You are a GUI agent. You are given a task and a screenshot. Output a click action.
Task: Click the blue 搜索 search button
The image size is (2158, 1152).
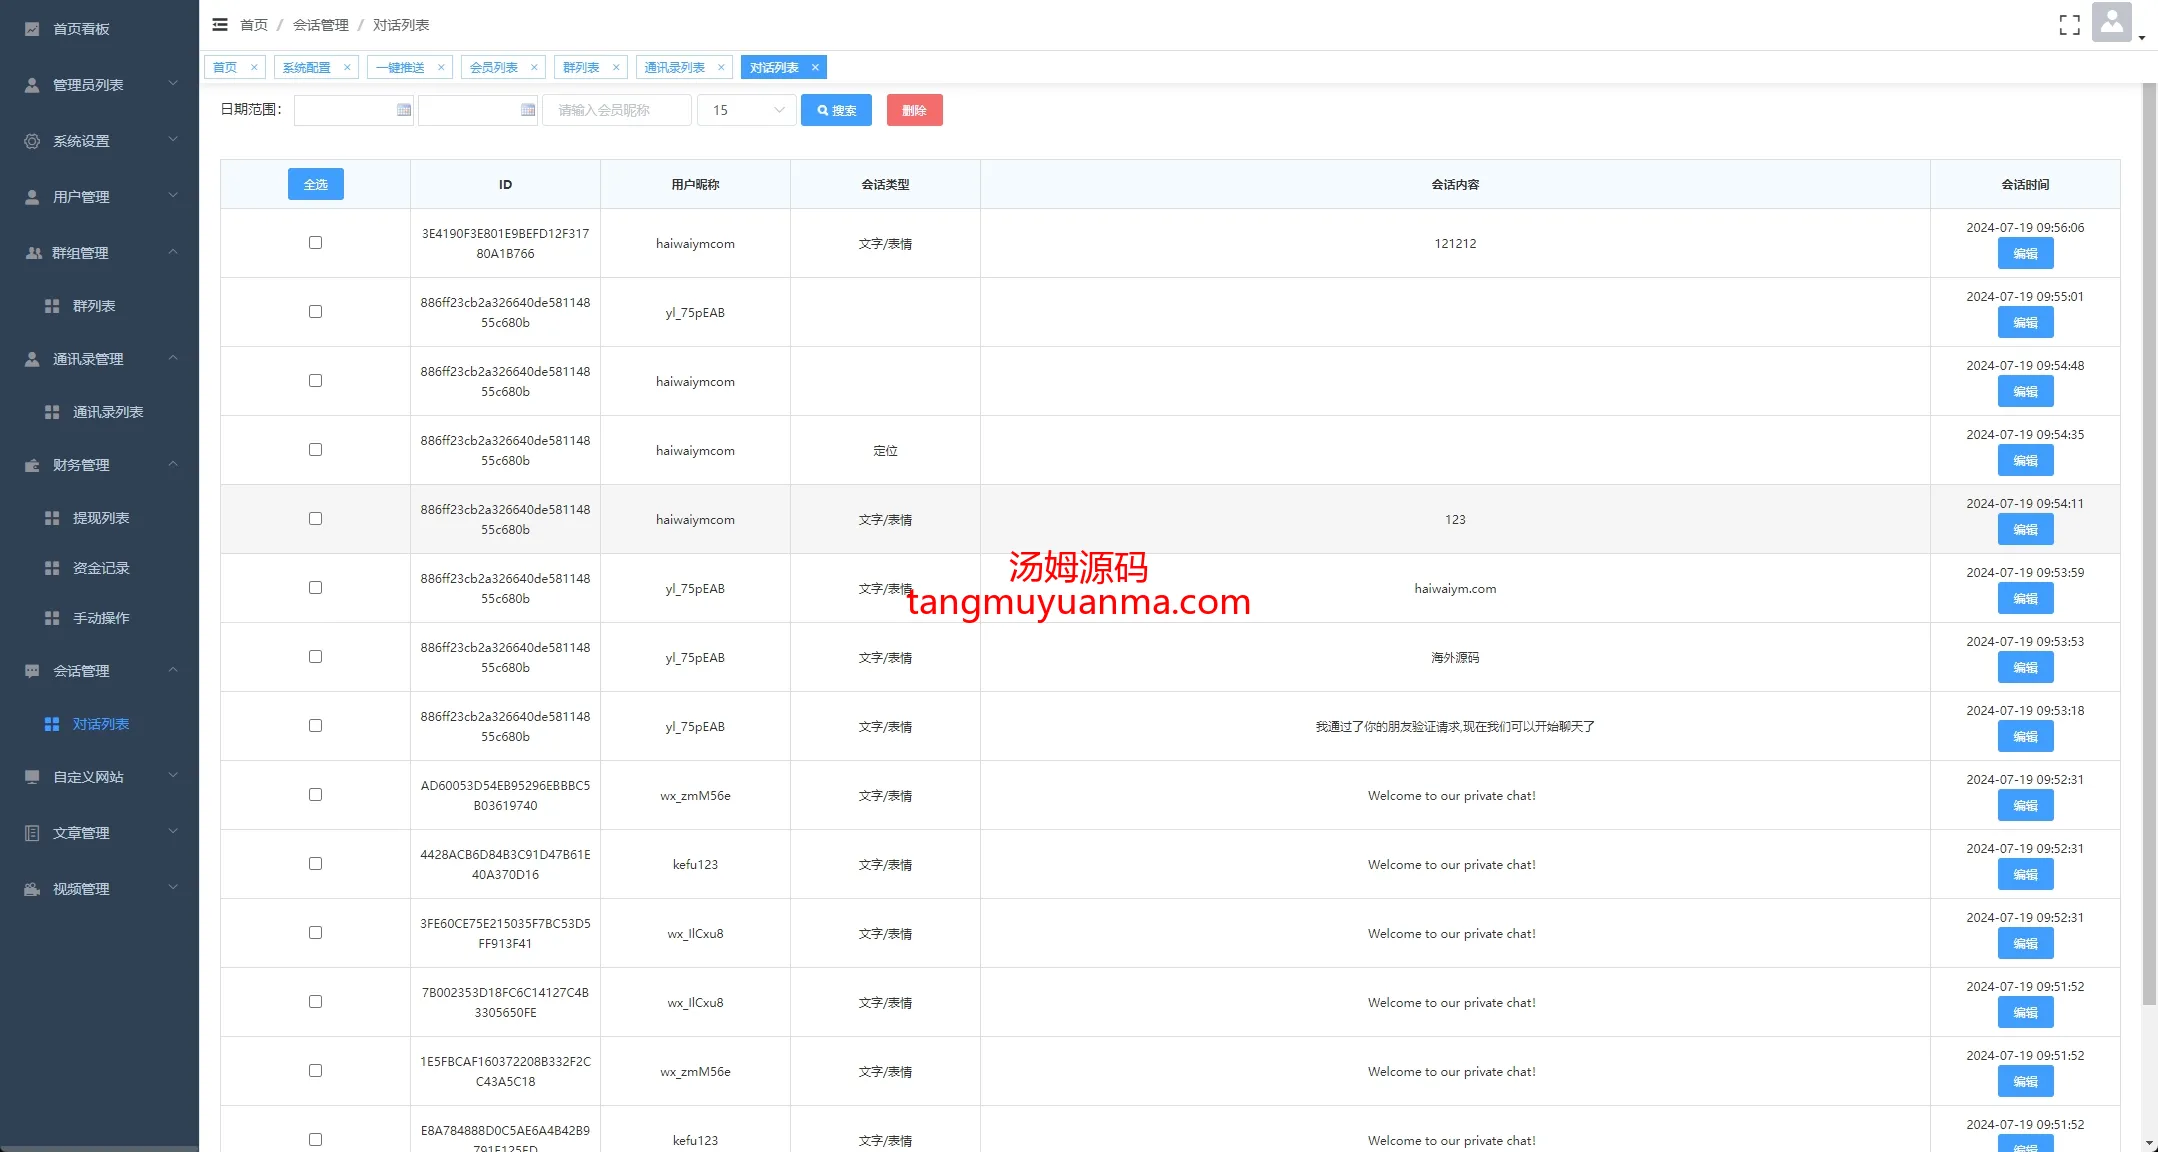[x=836, y=110]
